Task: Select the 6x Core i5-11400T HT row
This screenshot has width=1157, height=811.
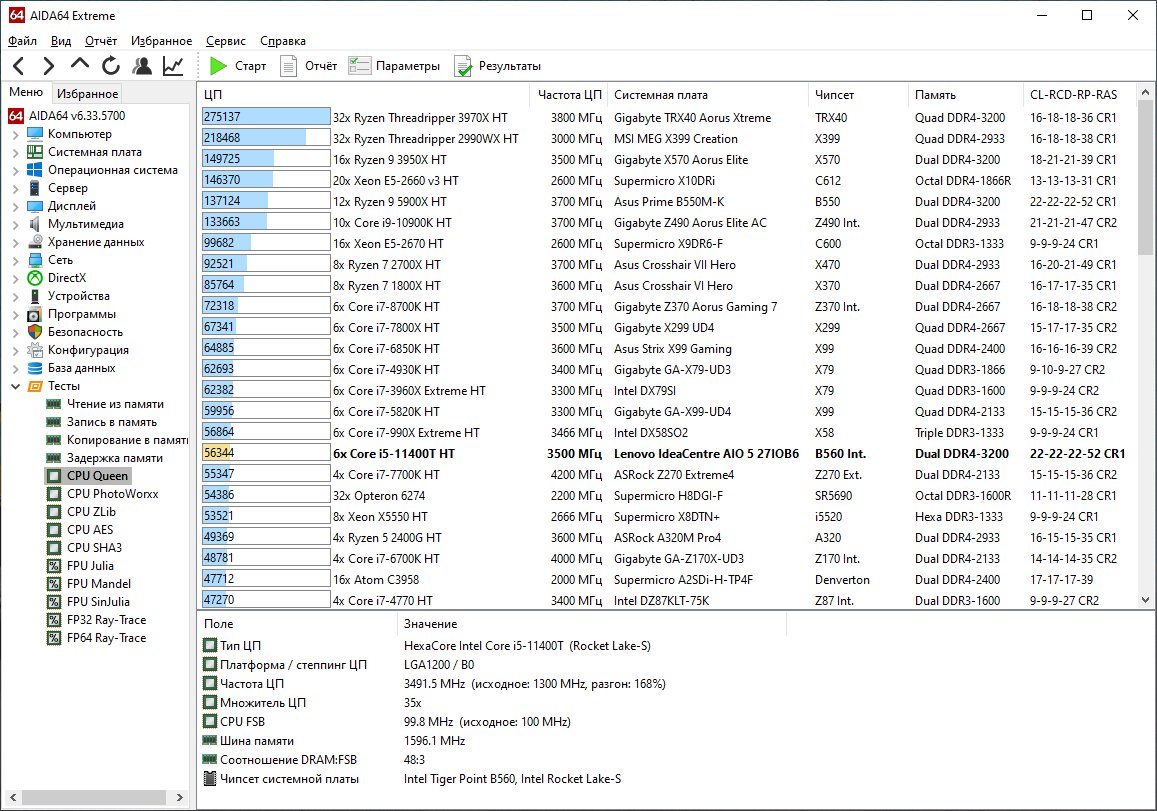Action: point(667,454)
